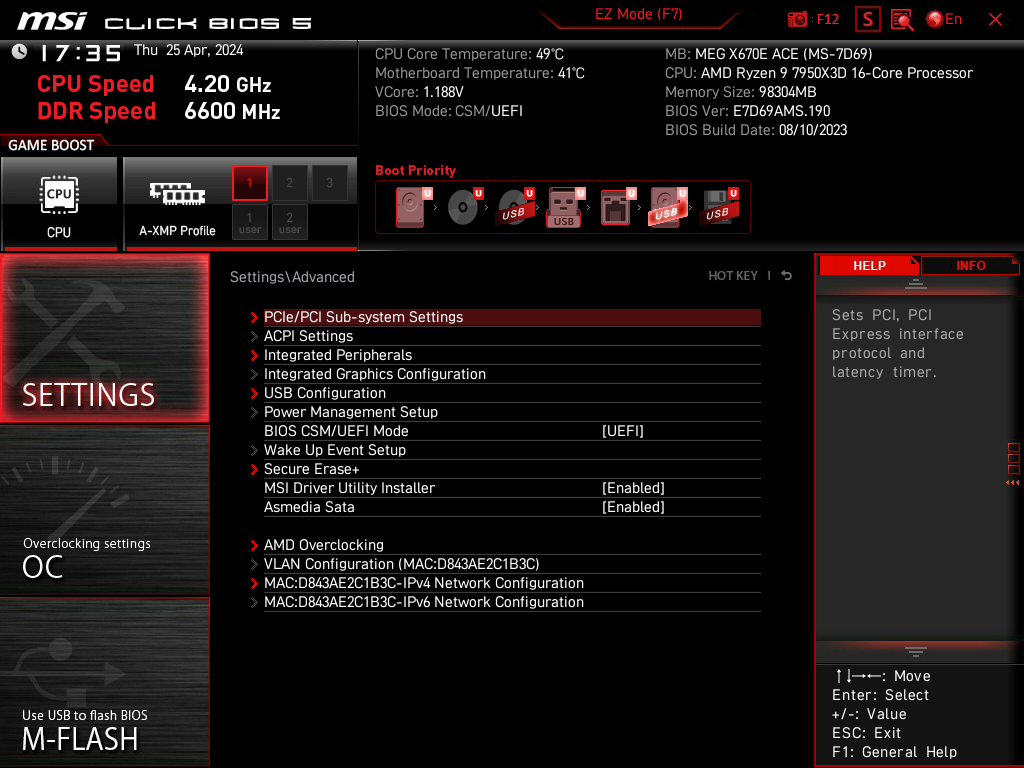Switch to EZ Mode (F7)
Screen dimensions: 1024x768
639,14
